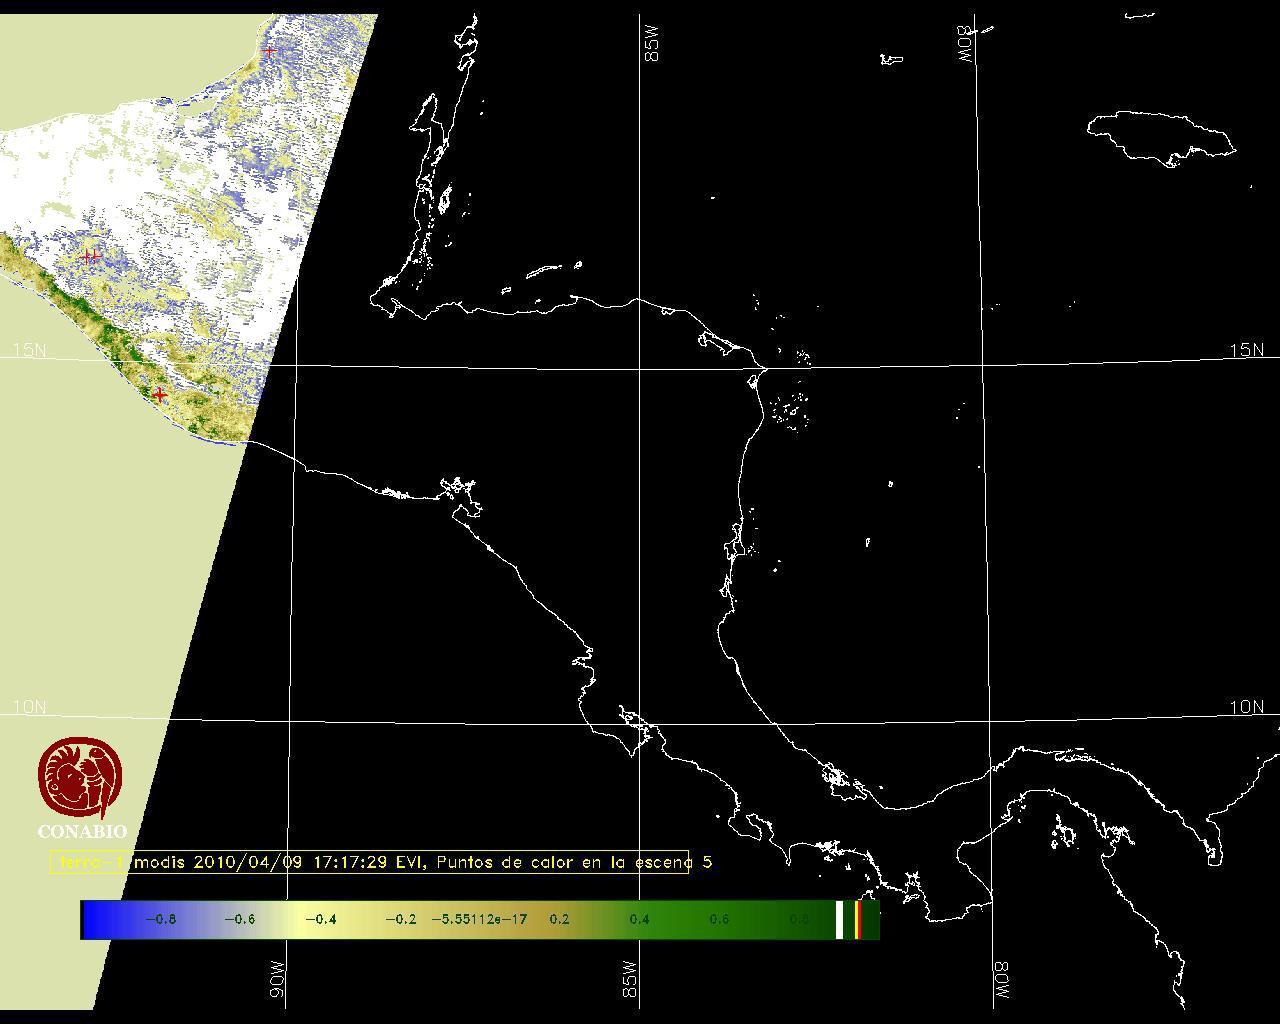The image size is (1280, 1024).
Task: Click the yellow-boxed modis caption text
Action: pyautogui.click(x=370, y=862)
